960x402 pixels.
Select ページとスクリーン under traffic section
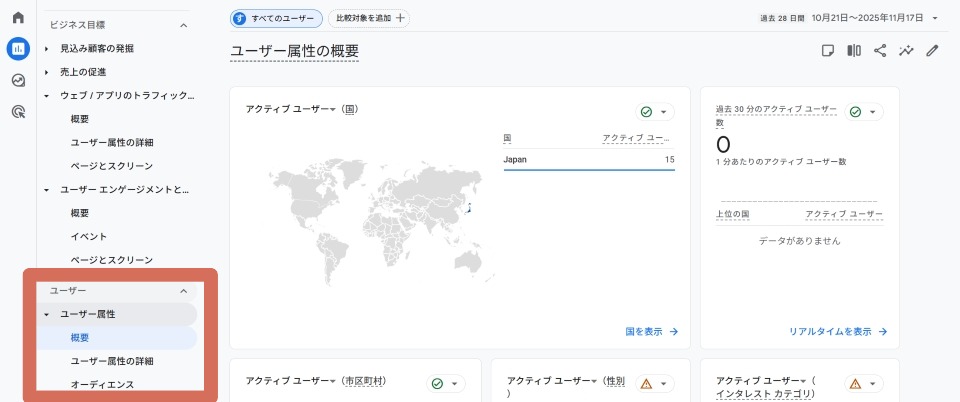pos(111,165)
